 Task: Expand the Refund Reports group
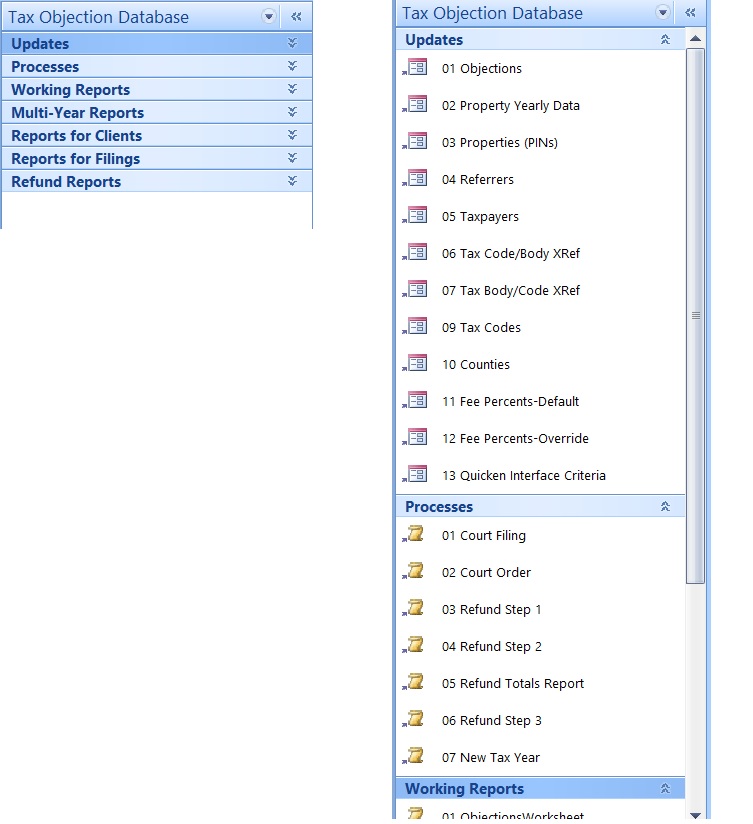[x=292, y=181]
